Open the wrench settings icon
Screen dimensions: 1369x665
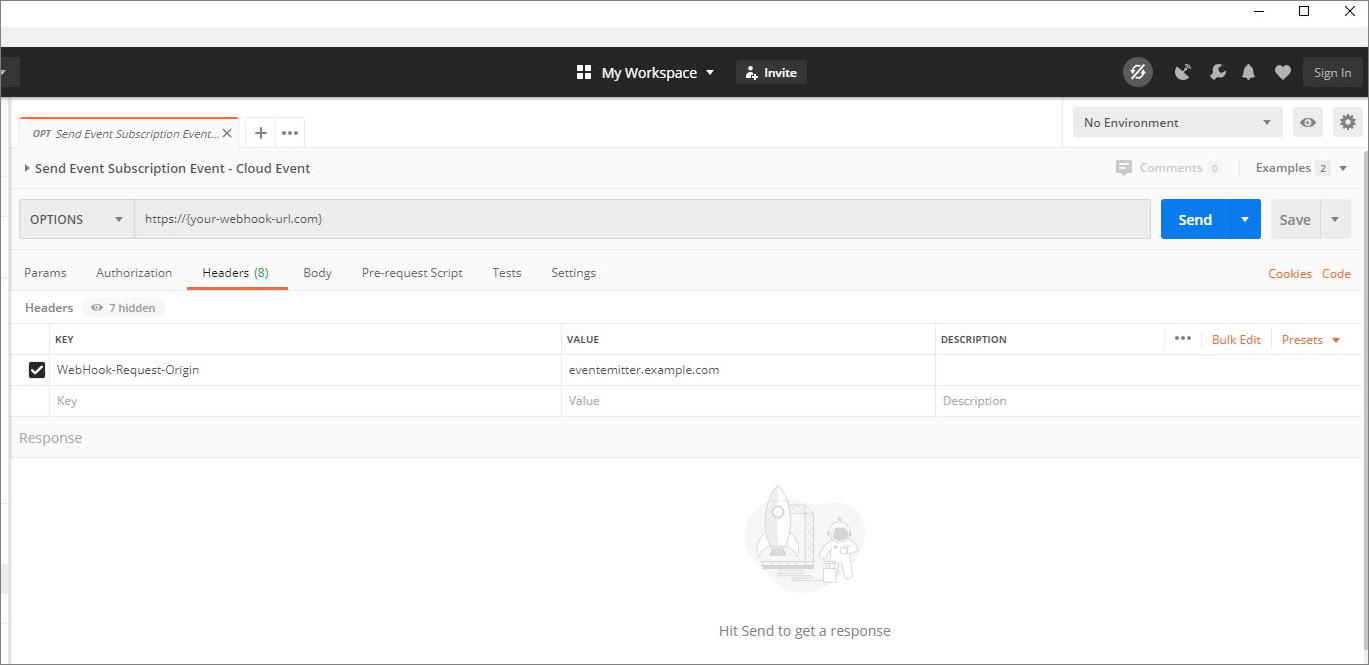[1217, 72]
